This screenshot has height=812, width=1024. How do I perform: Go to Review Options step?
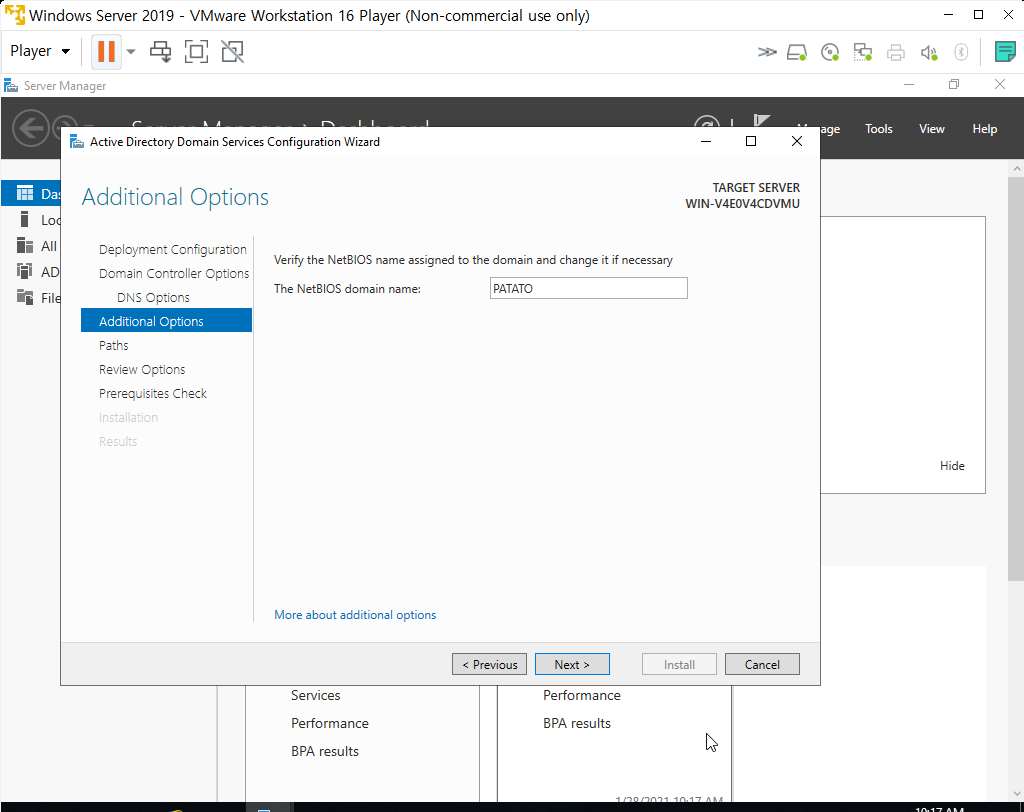142,370
